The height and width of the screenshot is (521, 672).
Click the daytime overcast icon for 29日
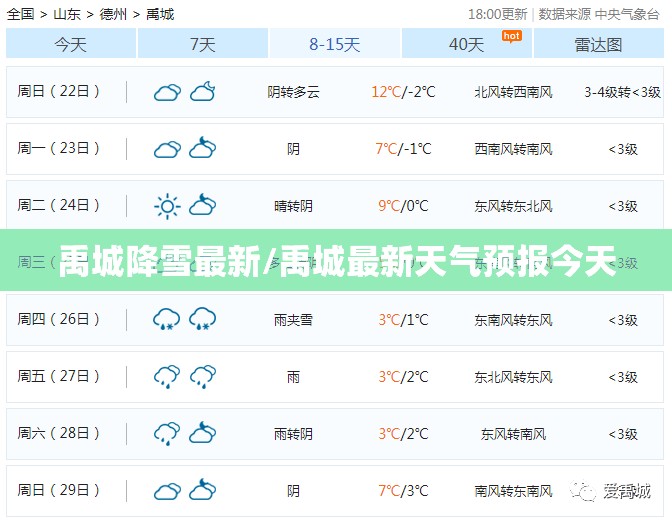[167, 491]
